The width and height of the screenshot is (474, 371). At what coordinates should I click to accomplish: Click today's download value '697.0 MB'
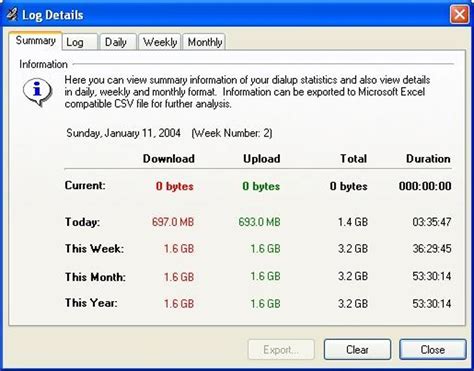(x=173, y=222)
